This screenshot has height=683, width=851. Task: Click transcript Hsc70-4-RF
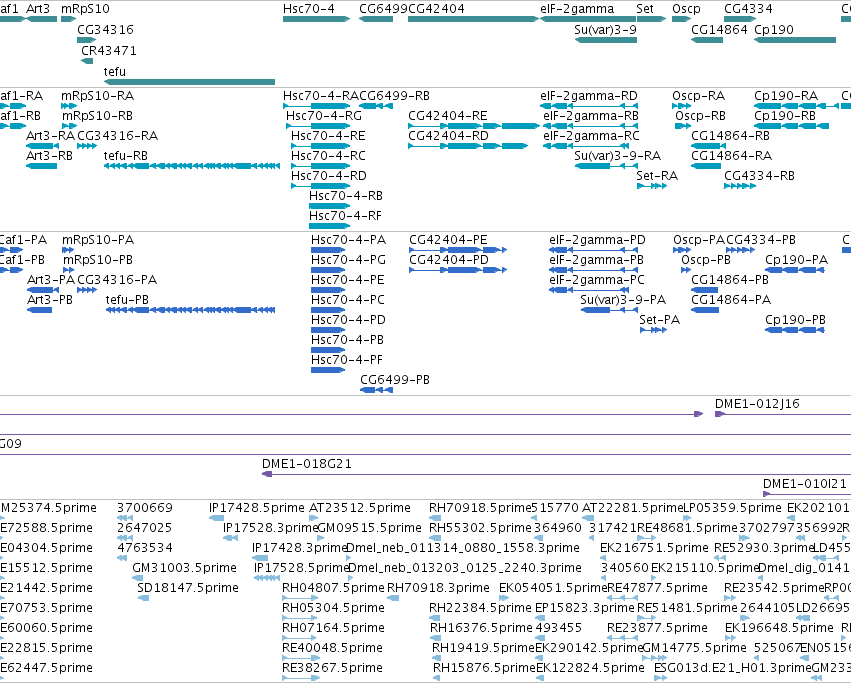pyautogui.click(x=329, y=226)
